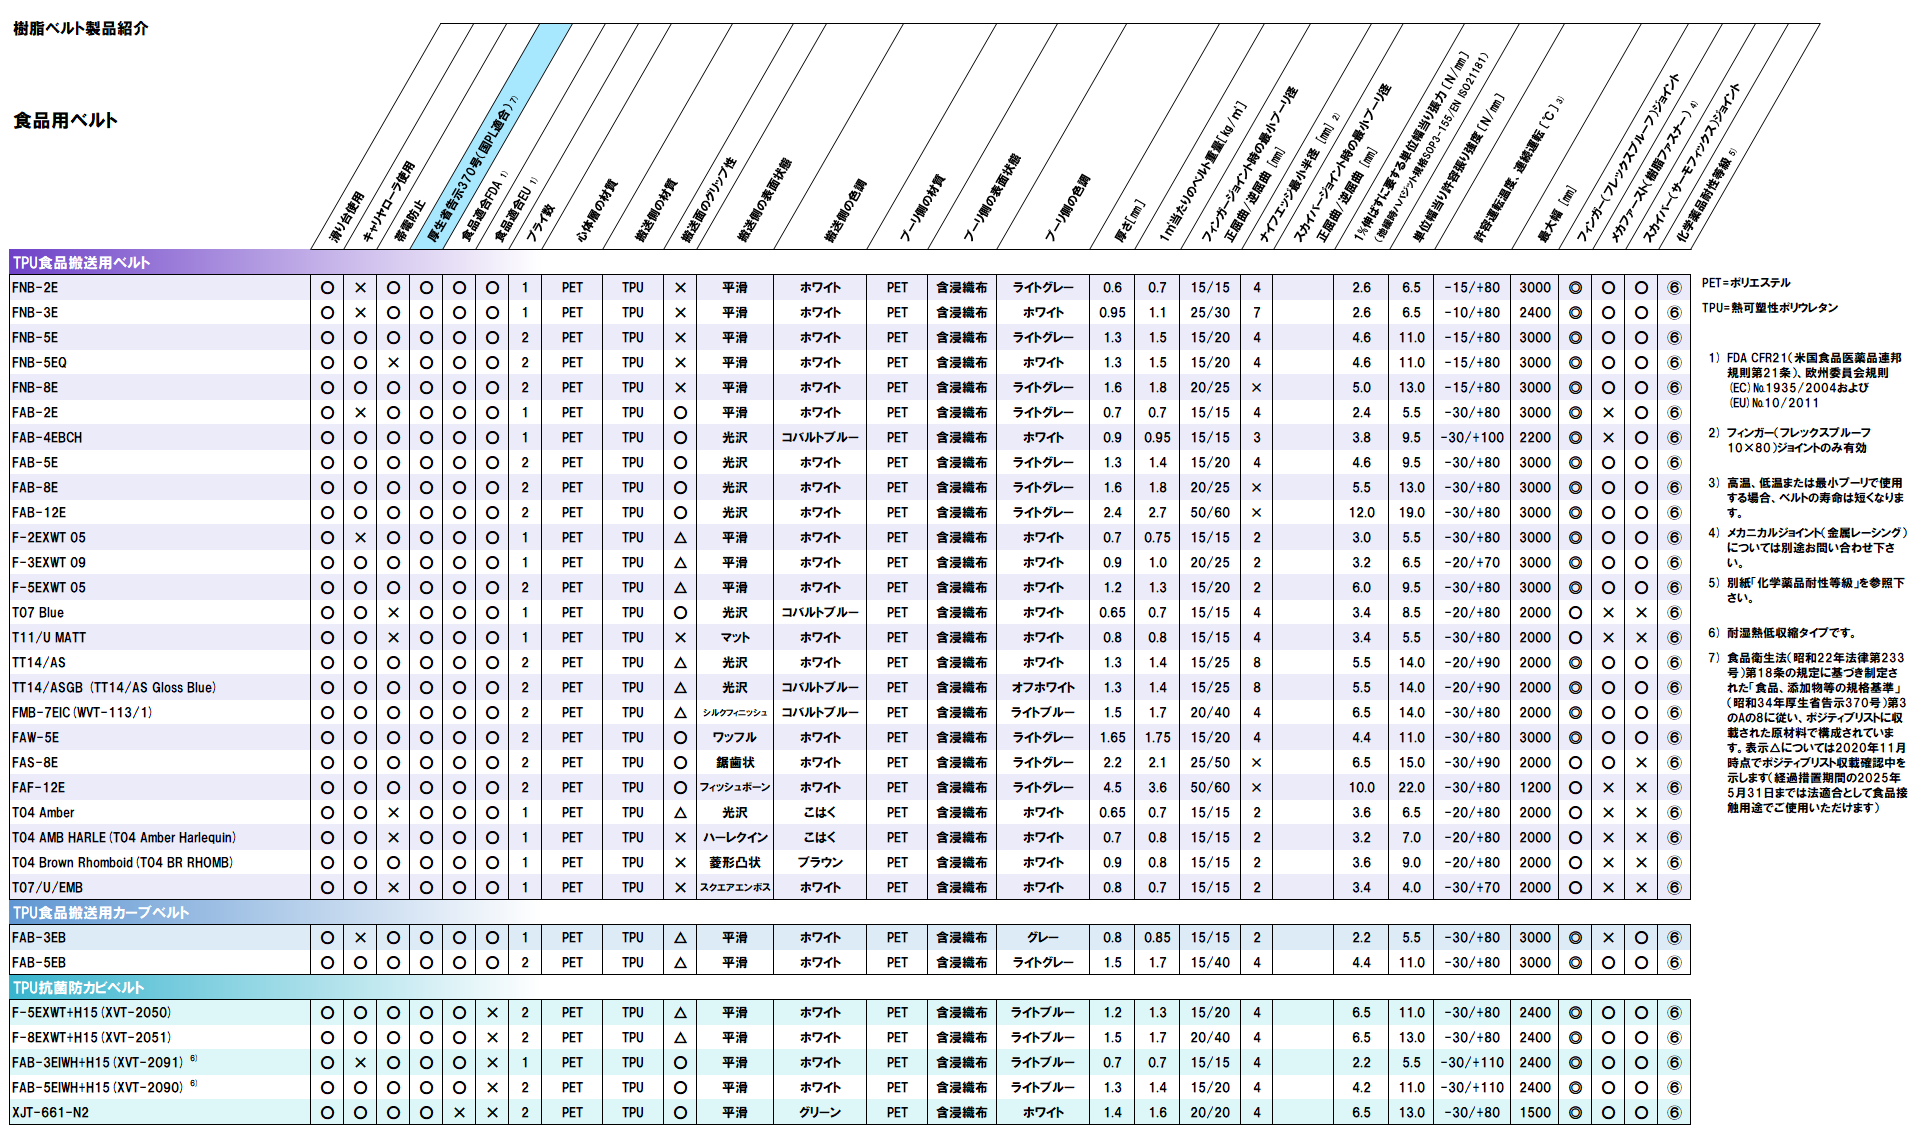Viewport: 1911px width, 1134px height.
Task: Select the FAS-8E product name
Action: (35, 763)
